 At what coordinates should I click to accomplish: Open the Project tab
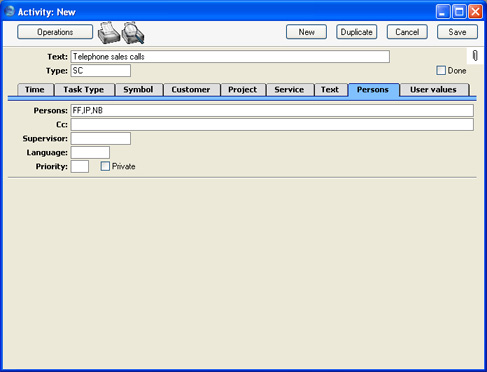coord(243,90)
